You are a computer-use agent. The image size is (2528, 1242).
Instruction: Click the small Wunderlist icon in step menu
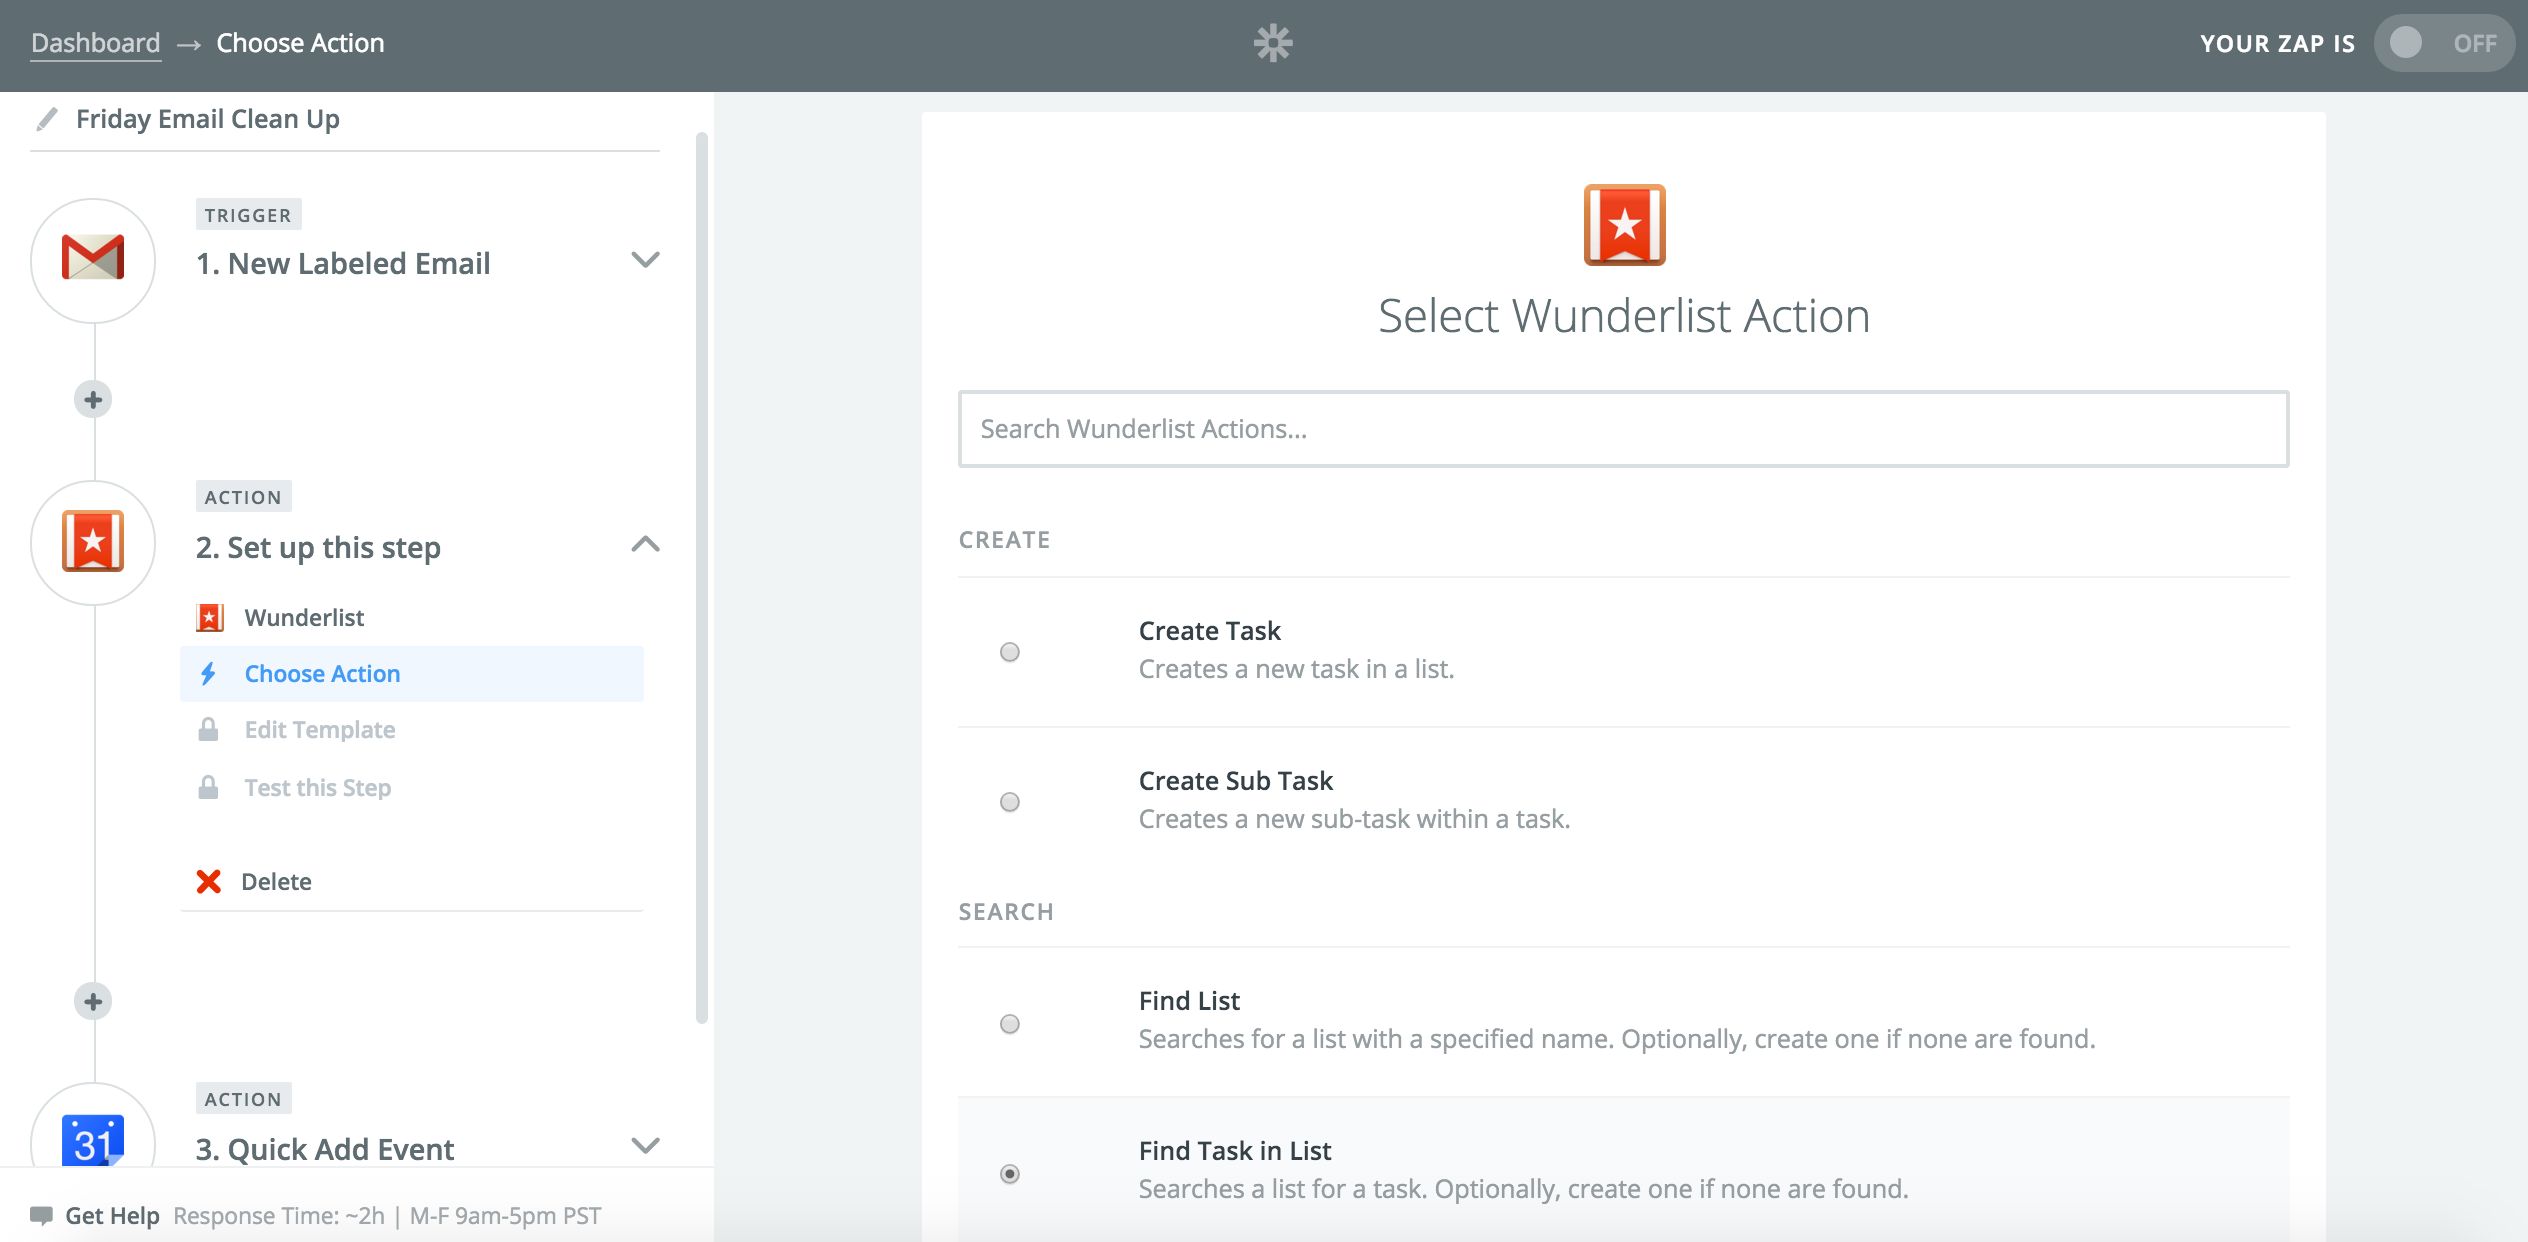pyautogui.click(x=209, y=618)
